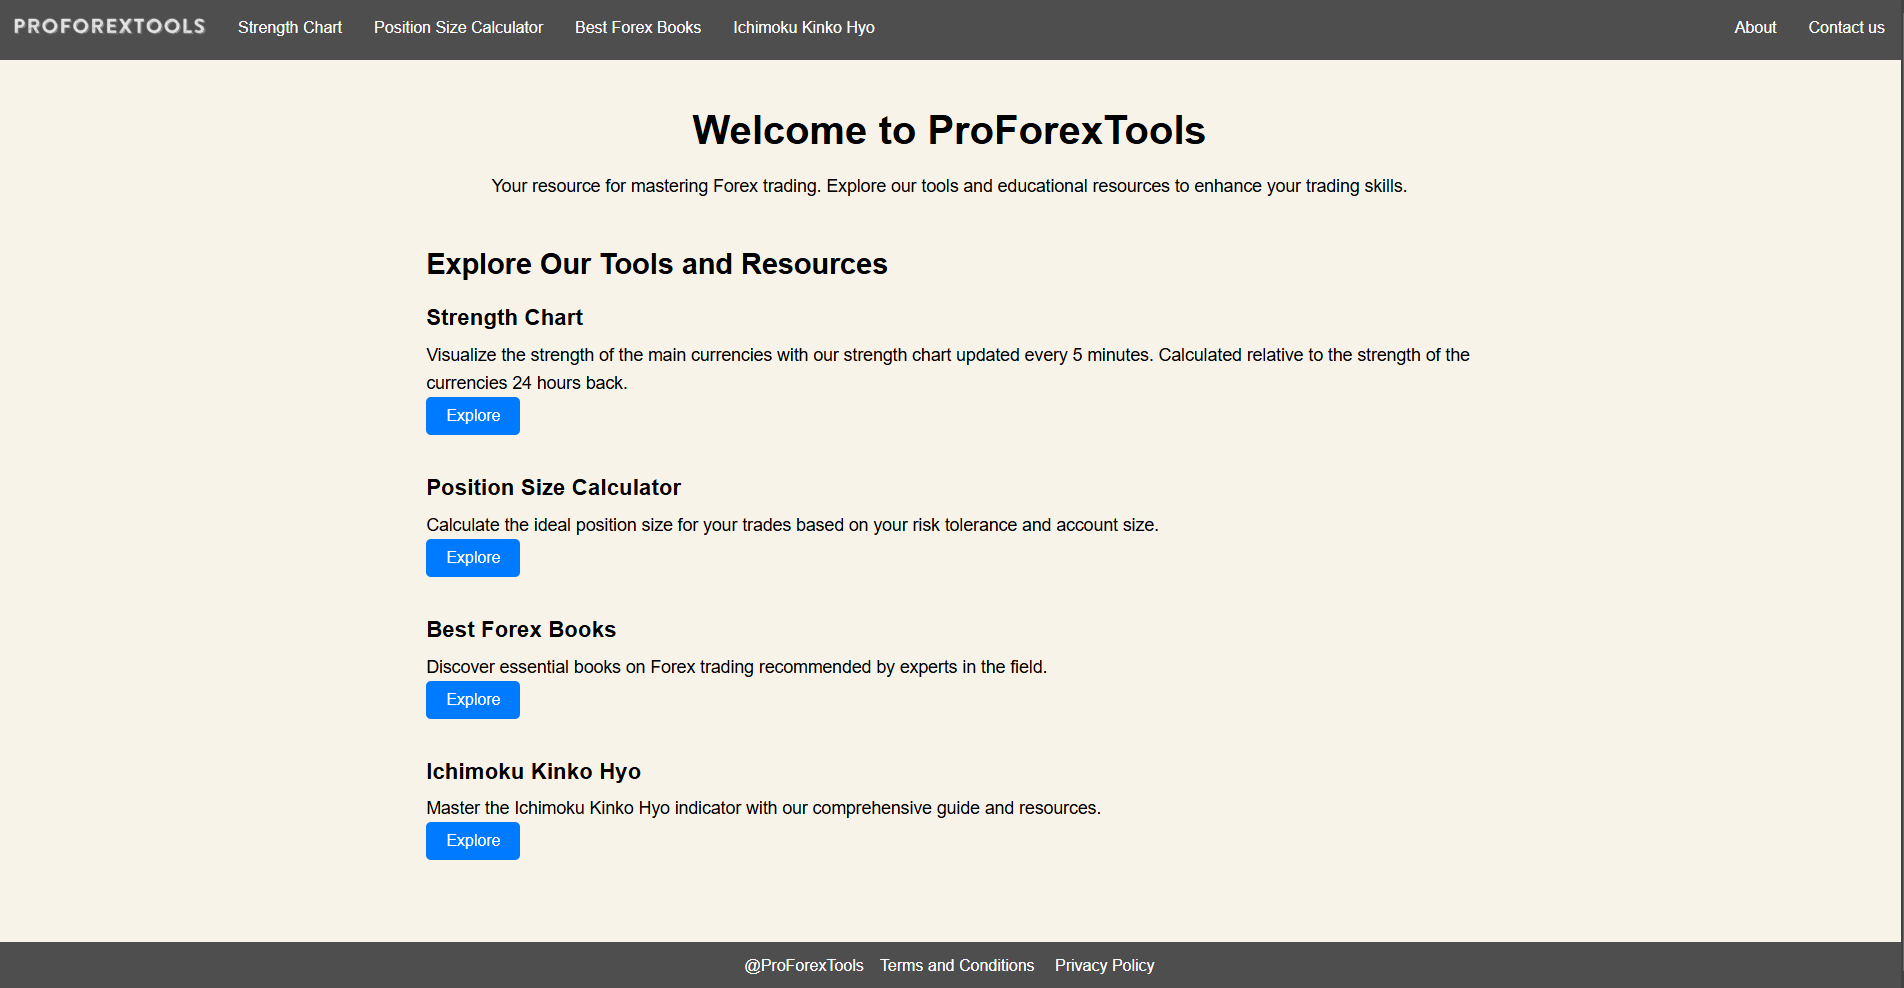Open the About page link
This screenshot has height=988, width=1904.
tap(1755, 28)
